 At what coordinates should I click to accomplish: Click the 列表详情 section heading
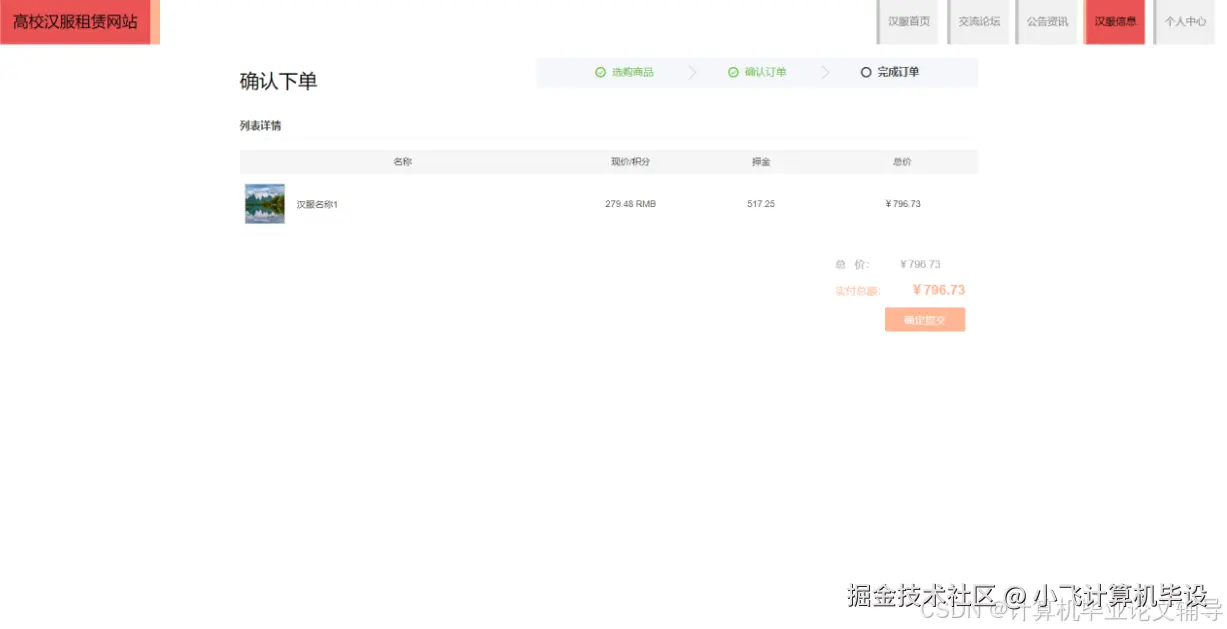(x=260, y=126)
